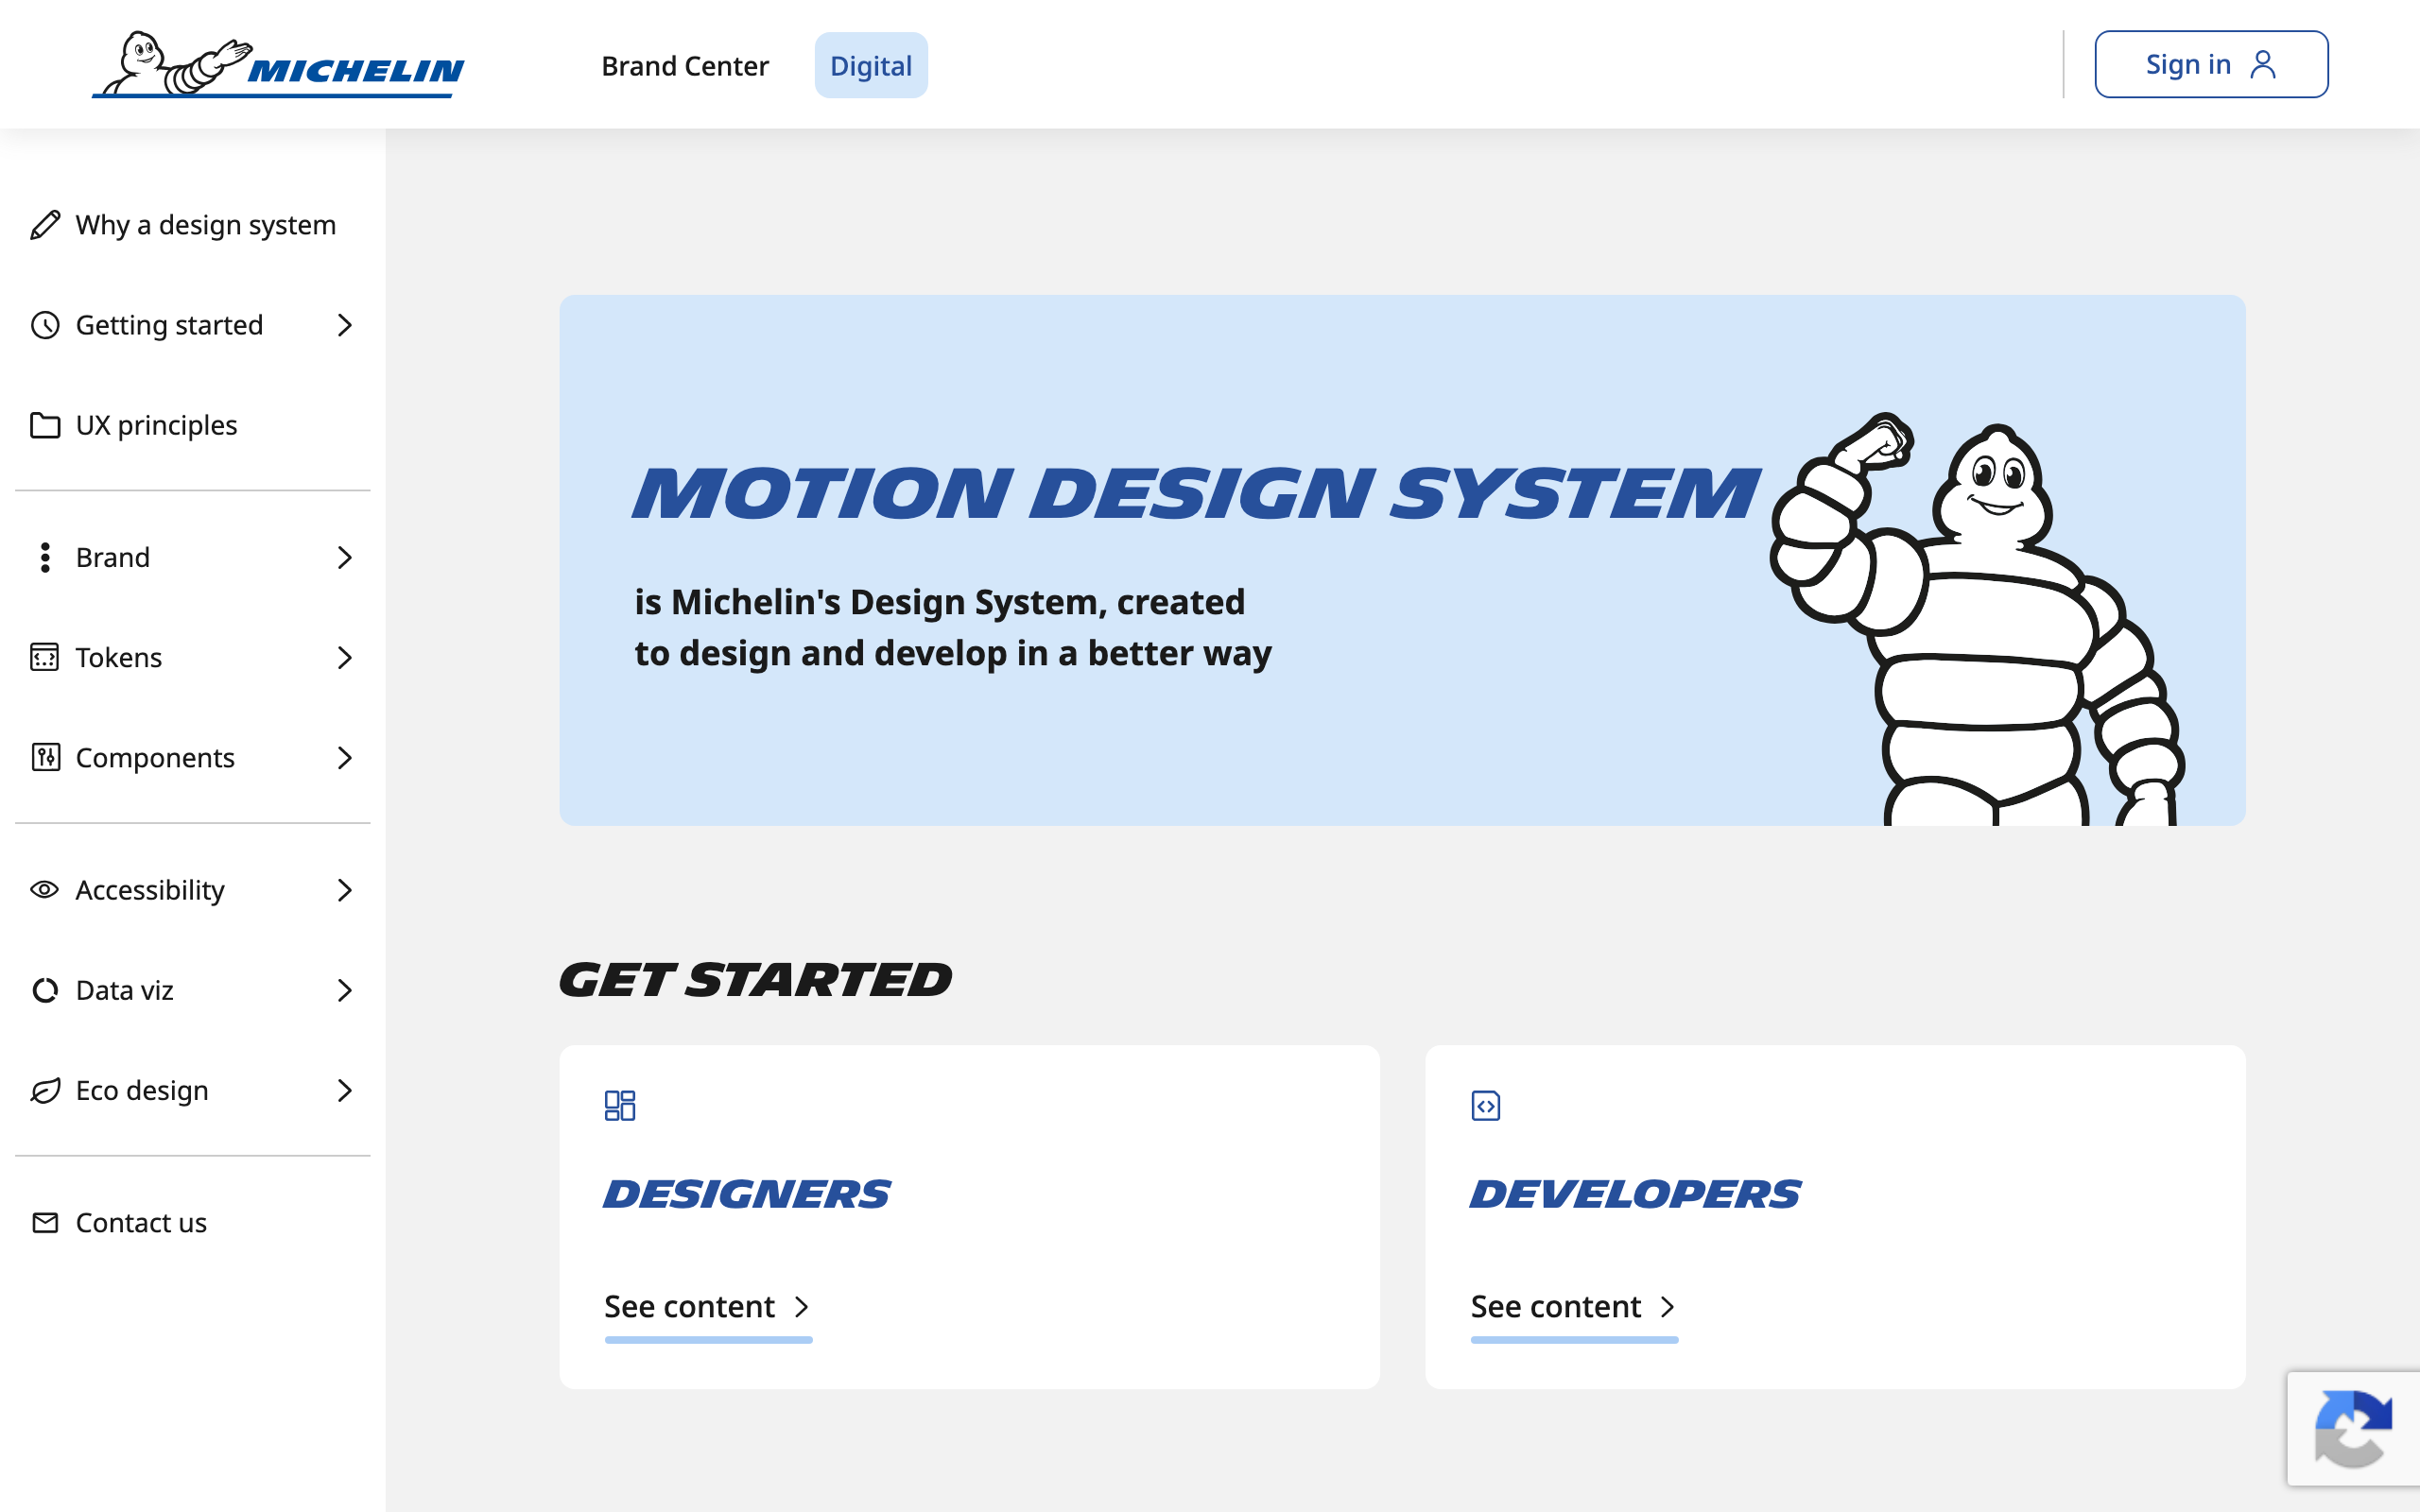Click the grid icon on Designers card
Screen dimensions: 2420x1512
(x=620, y=1105)
